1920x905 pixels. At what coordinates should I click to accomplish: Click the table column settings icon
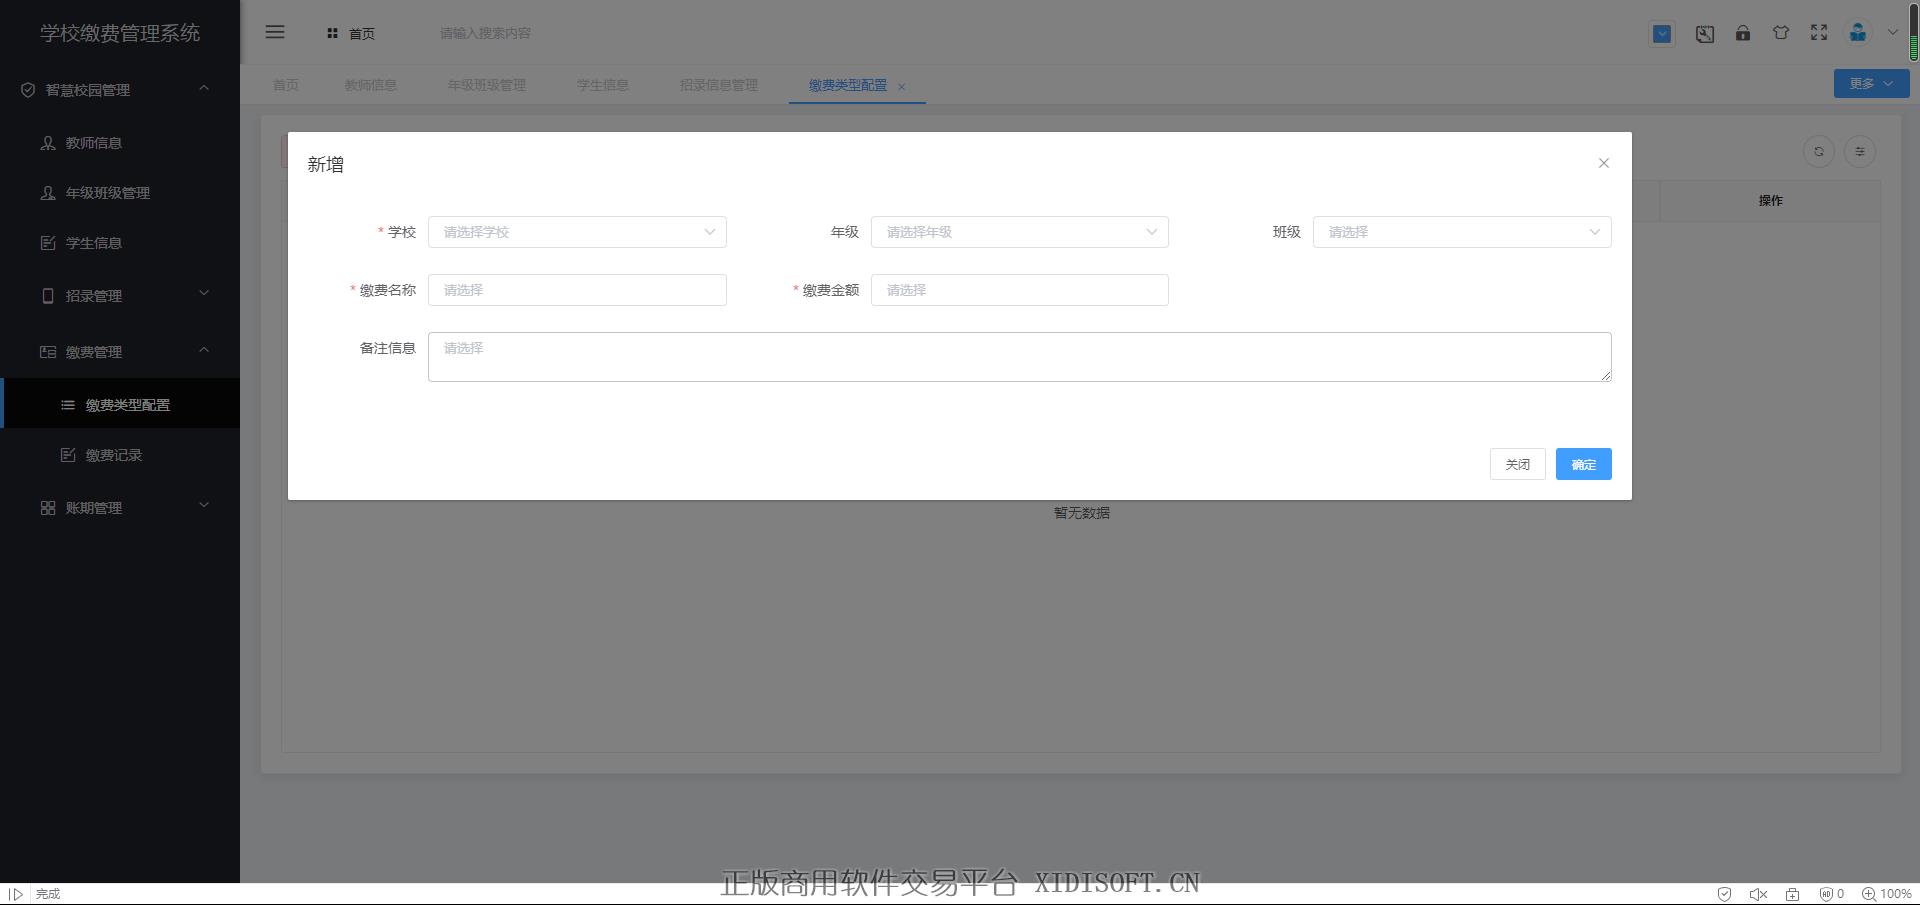[x=1860, y=152]
